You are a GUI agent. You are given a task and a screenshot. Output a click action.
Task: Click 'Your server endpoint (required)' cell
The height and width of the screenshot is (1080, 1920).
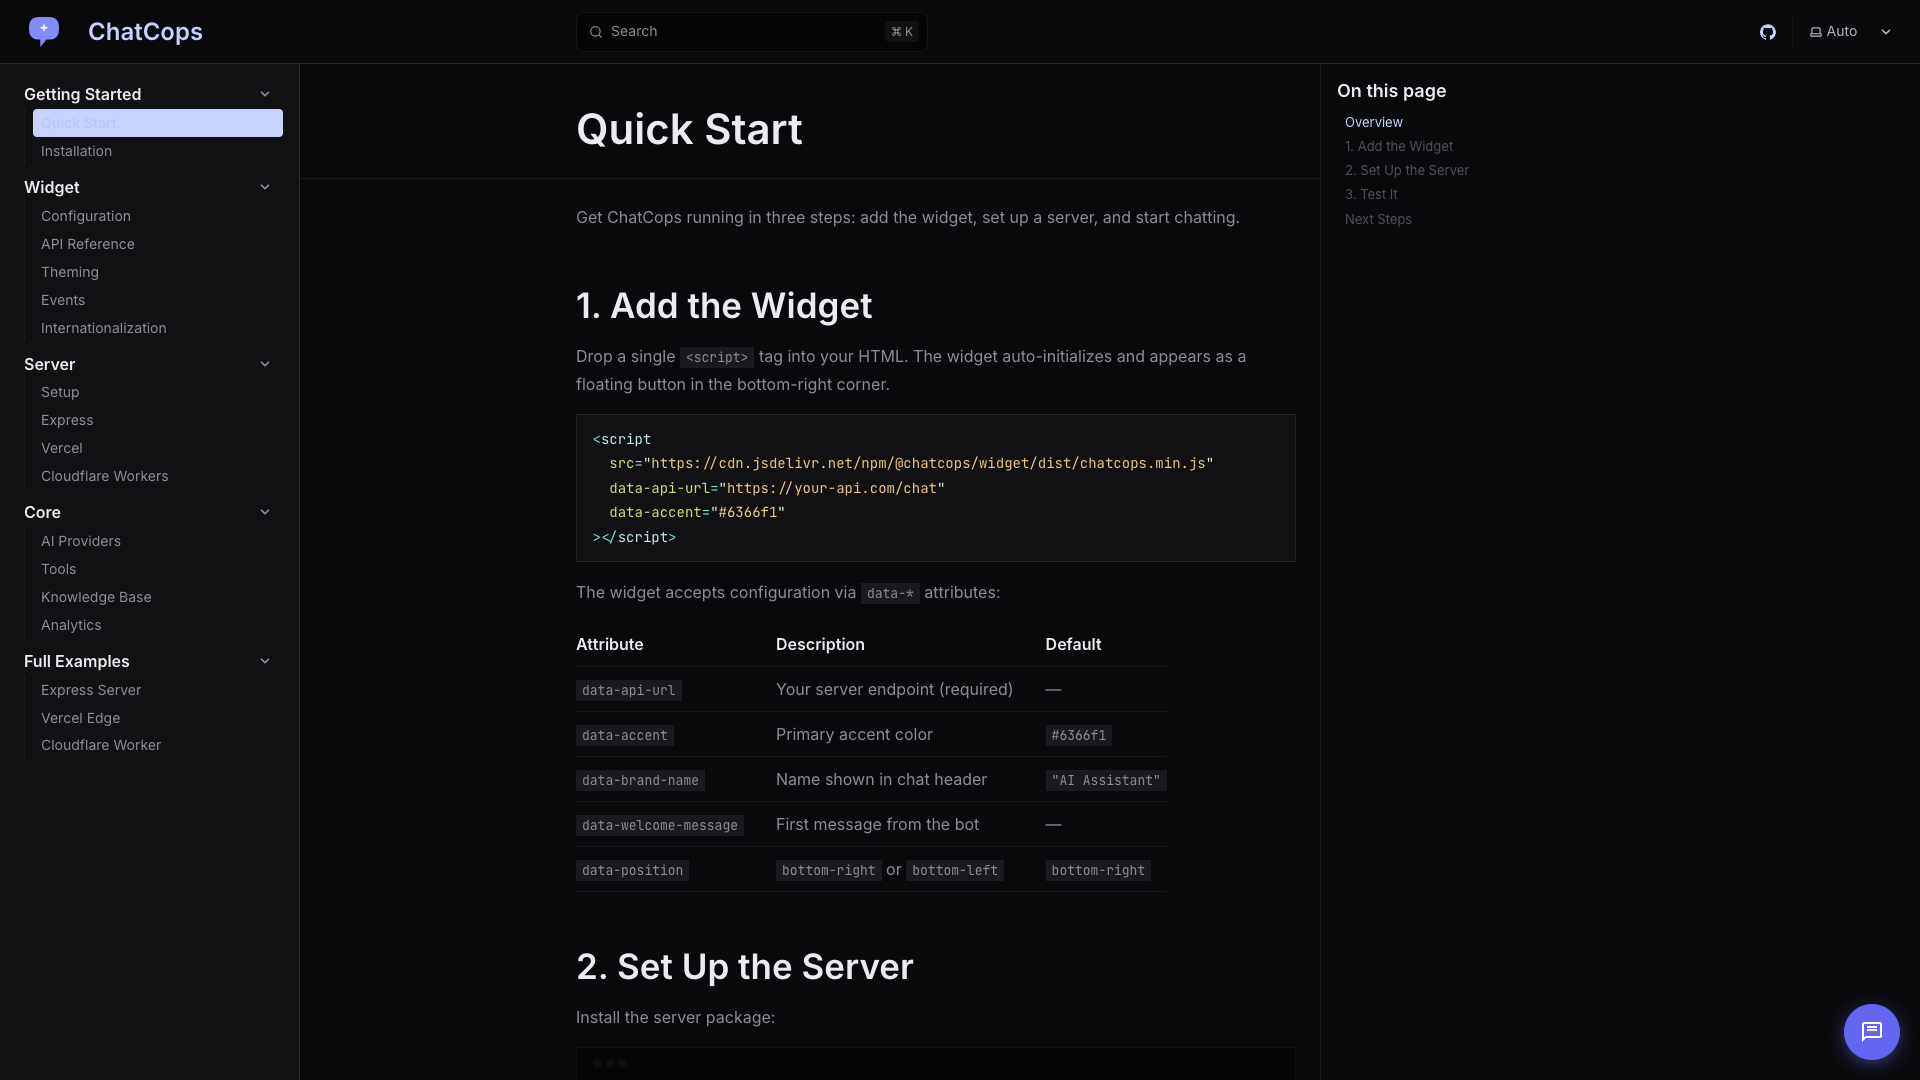point(894,689)
